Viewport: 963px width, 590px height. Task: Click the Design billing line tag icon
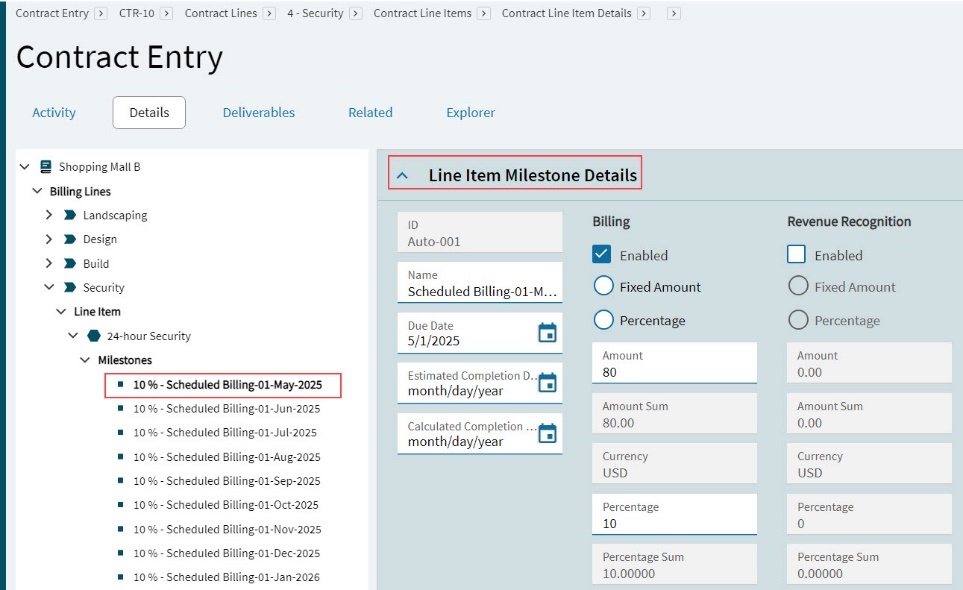70,239
